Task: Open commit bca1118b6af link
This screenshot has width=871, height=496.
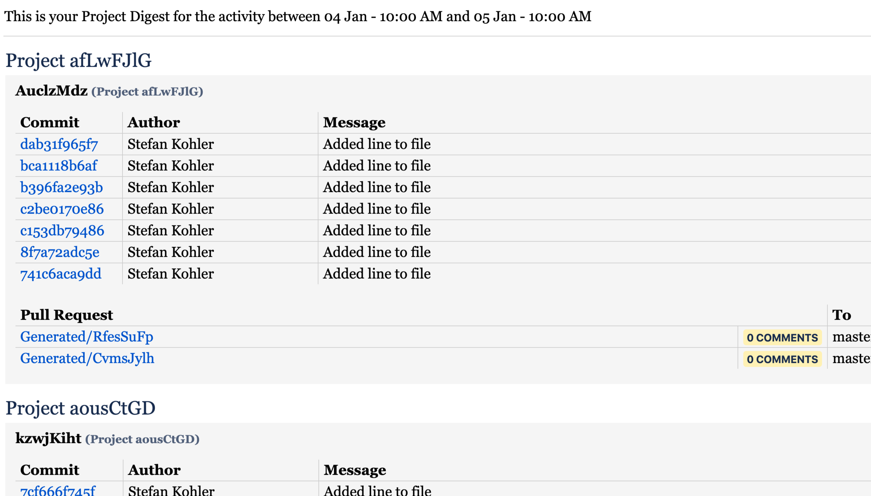Action: pyautogui.click(x=59, y=166)
